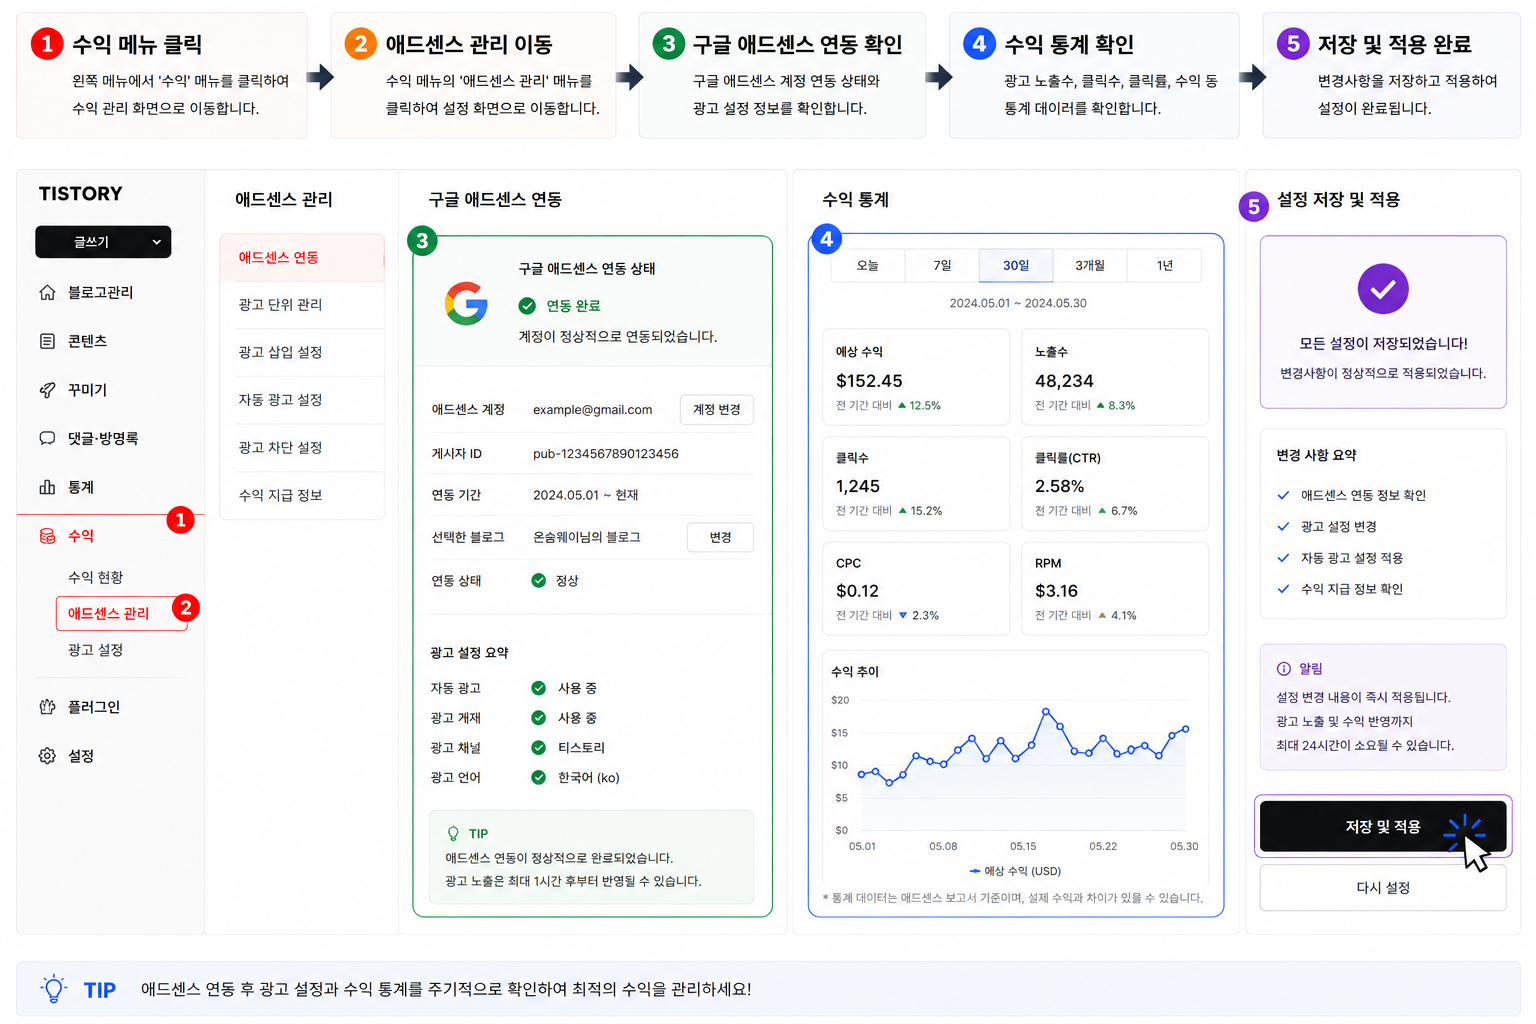Click the document icon beside 콘텐츠
The height and width of the screenshot is (1024, 1536).
[47, 341]
